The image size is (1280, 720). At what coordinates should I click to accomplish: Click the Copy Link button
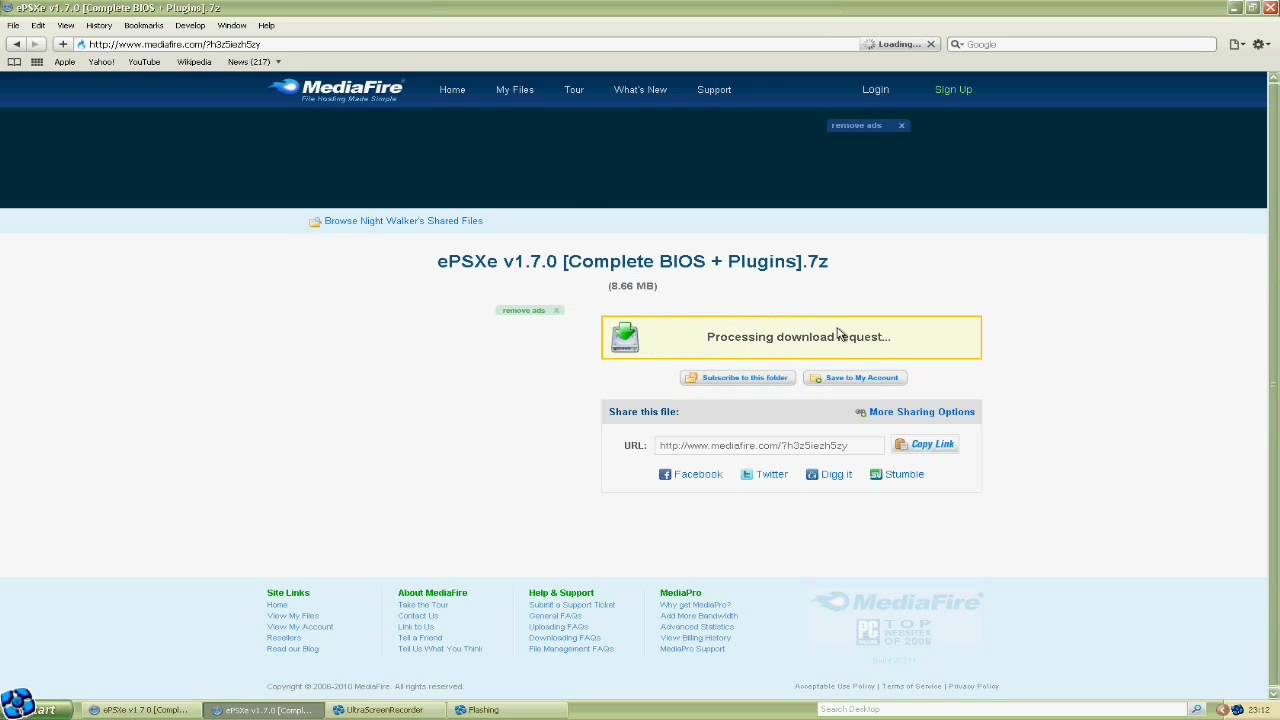(926, 444)
